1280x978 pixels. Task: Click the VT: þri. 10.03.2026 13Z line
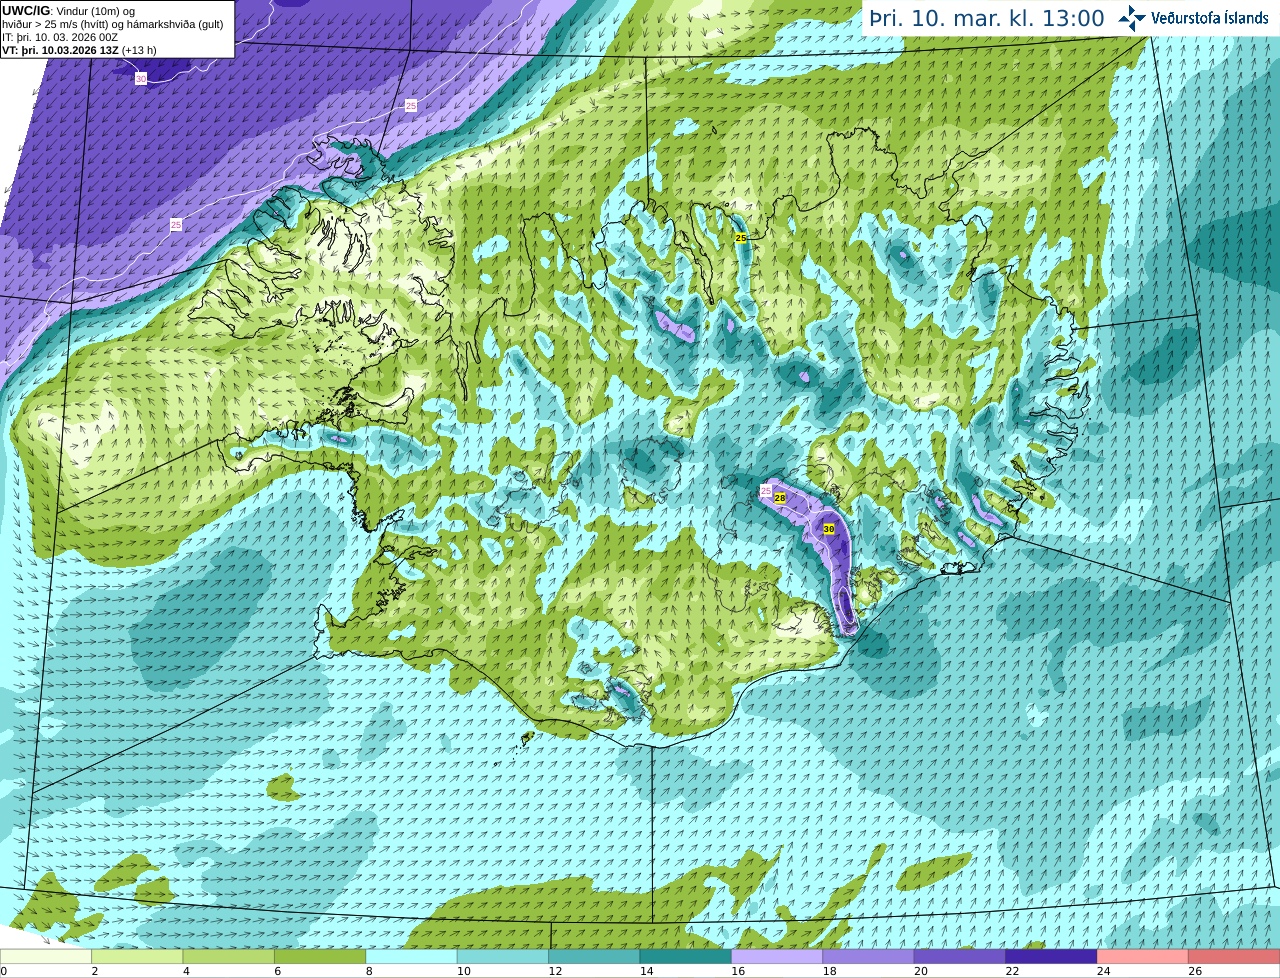79,50
